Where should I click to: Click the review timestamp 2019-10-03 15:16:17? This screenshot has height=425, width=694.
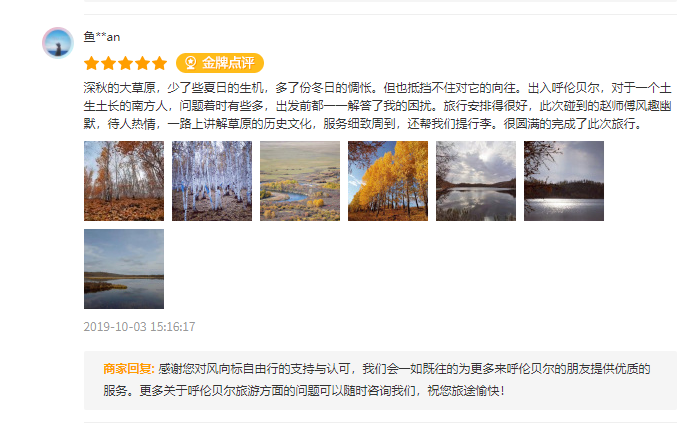point(139,327)
